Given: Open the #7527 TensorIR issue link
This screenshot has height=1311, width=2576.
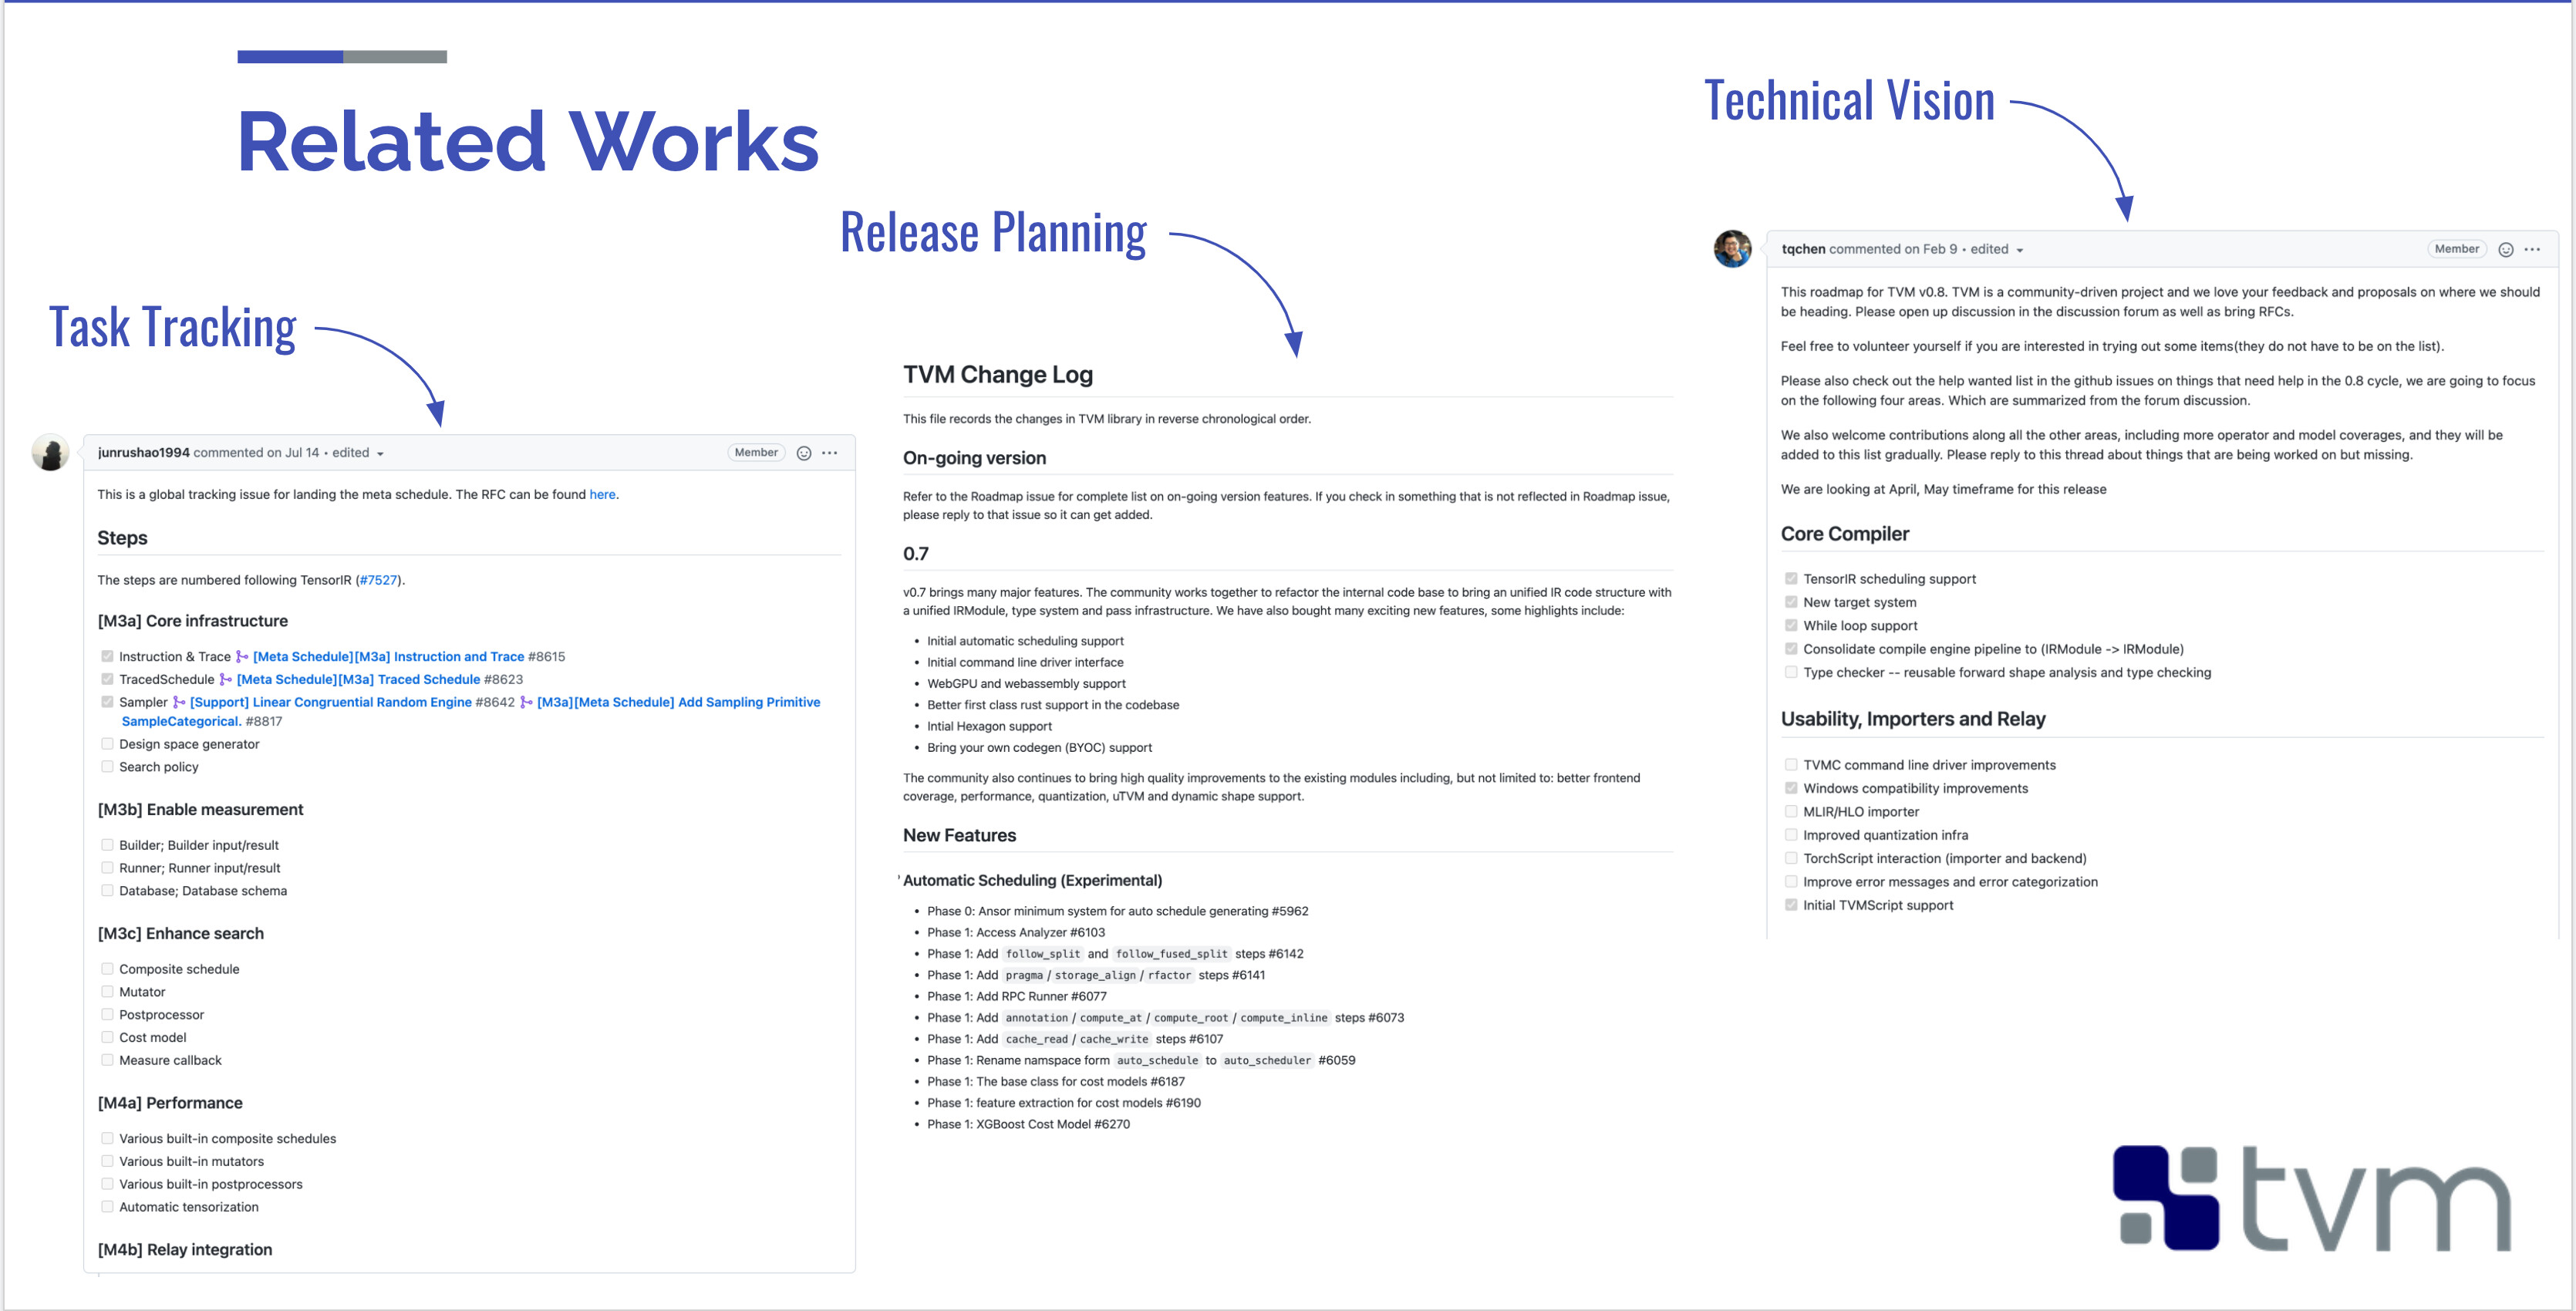Looking at the screenshot, I should click(x=378, y=580).
